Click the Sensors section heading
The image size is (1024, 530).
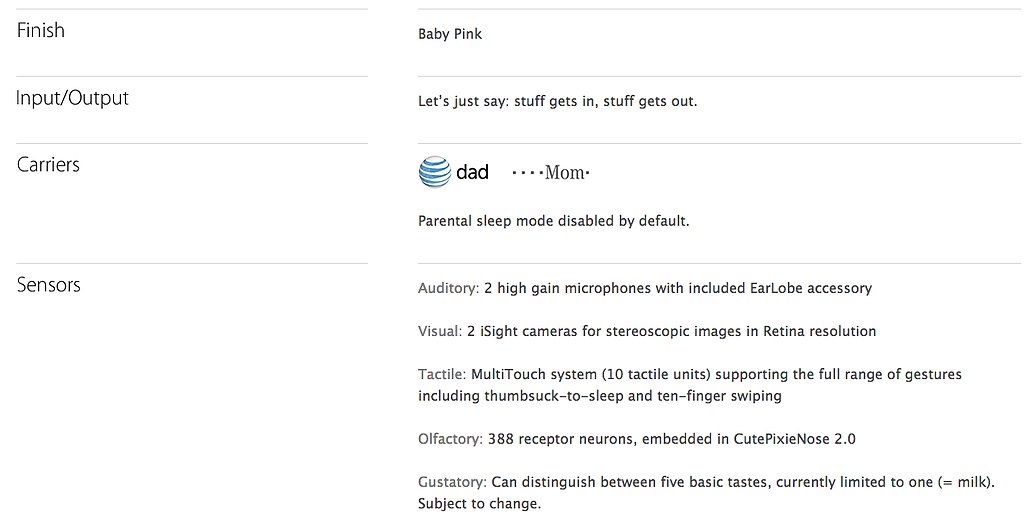click(x=48, y=285)
